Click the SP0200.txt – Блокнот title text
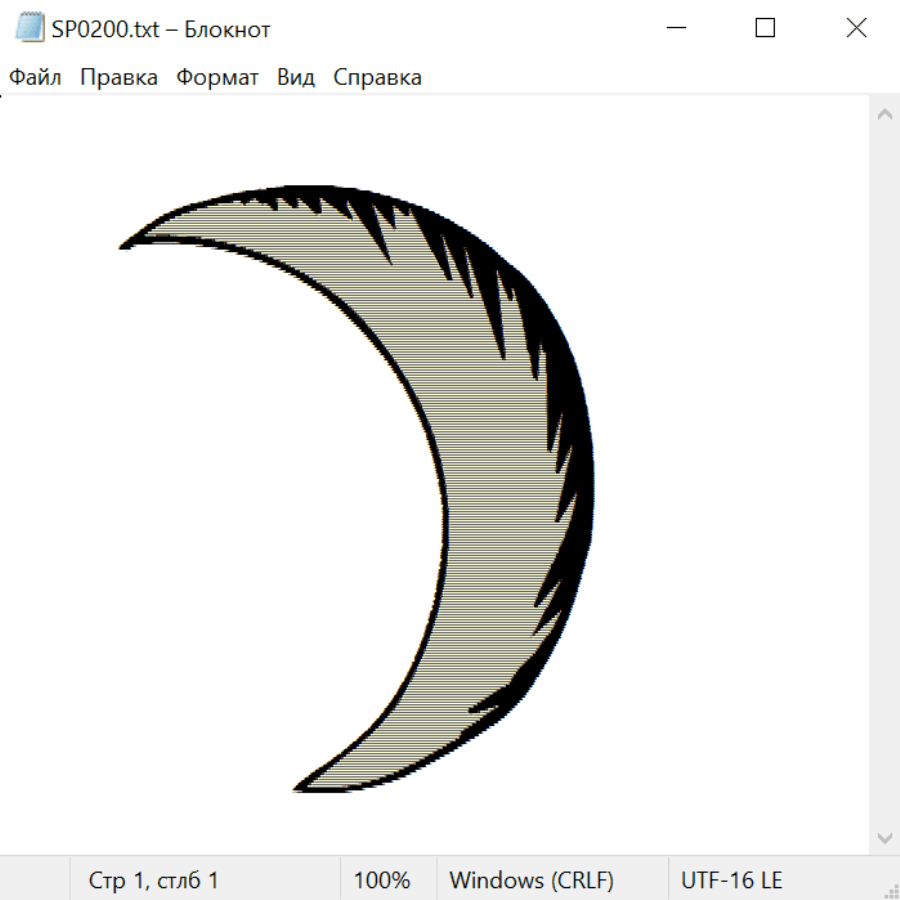This screenshot has width=900, height=900. click(161, 29)
